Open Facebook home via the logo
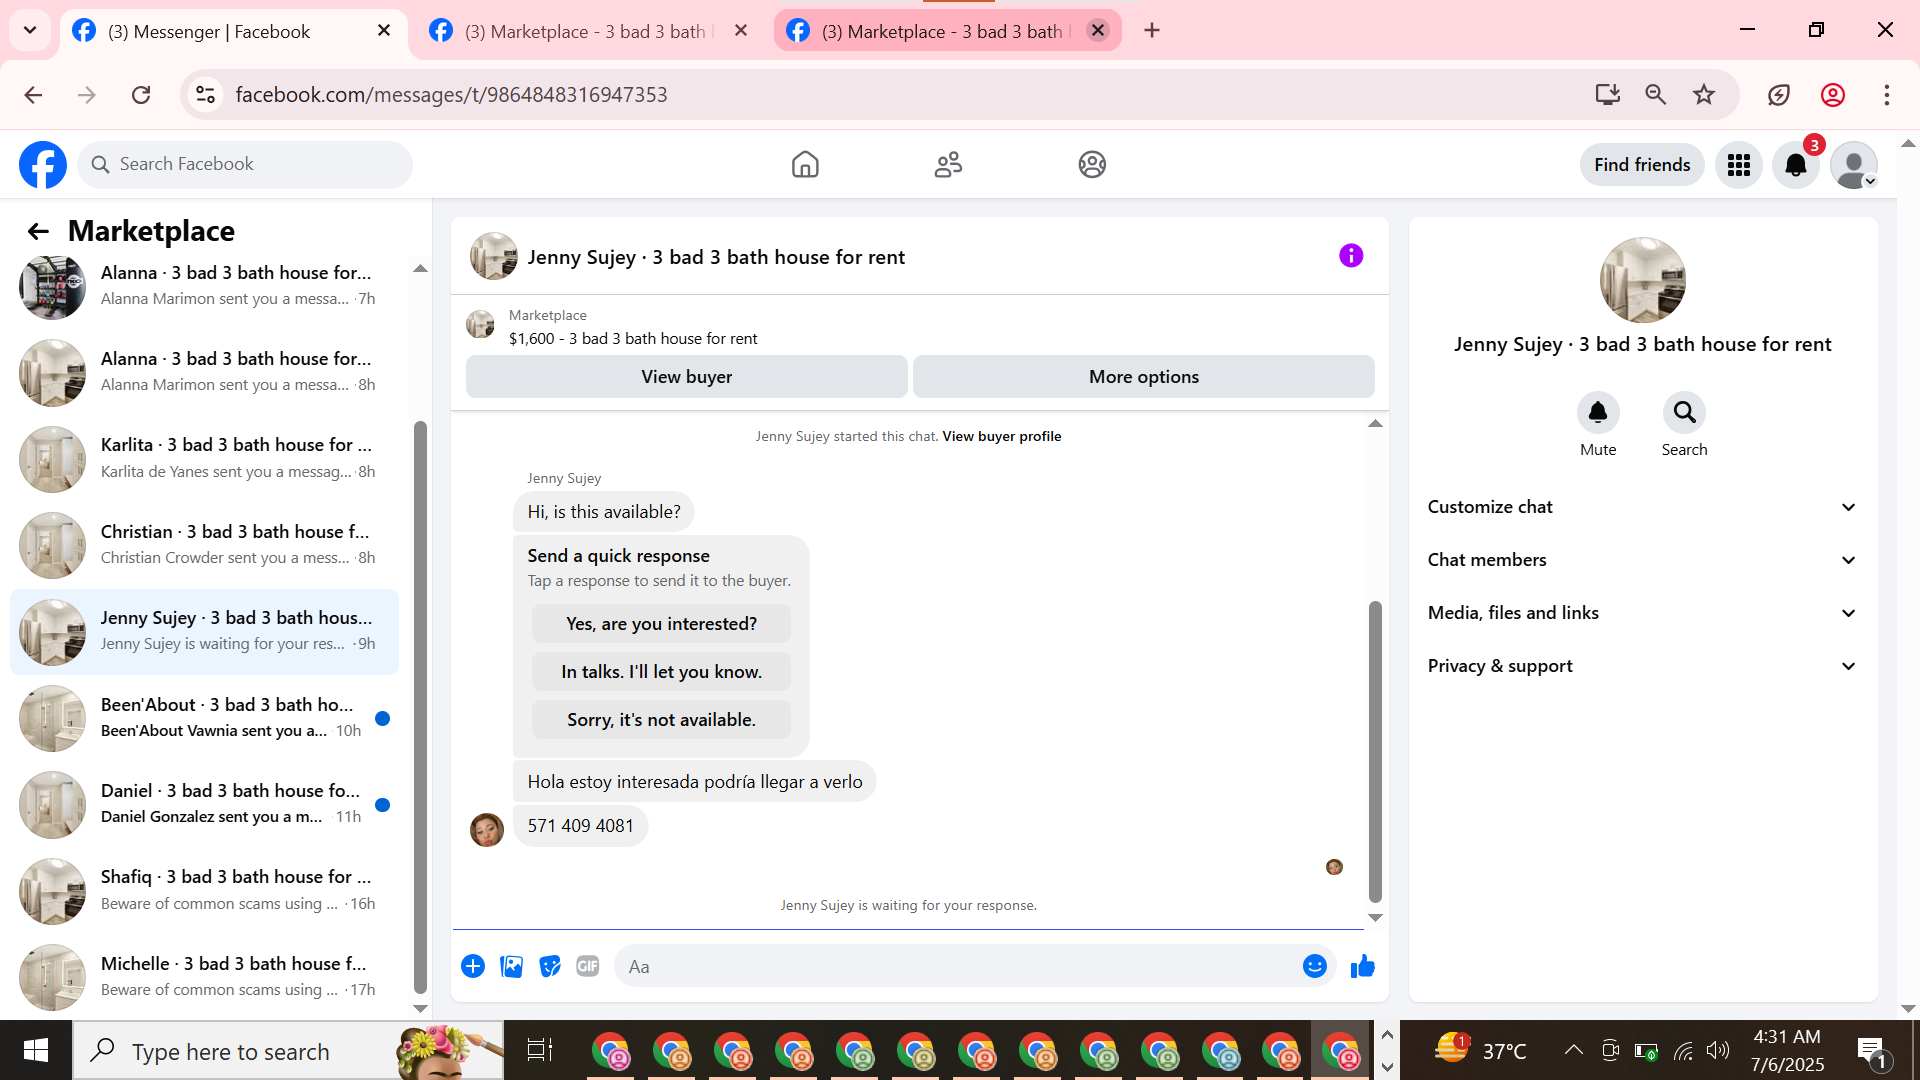This screenshot has height=1080, width=1920. coord(43,165)
